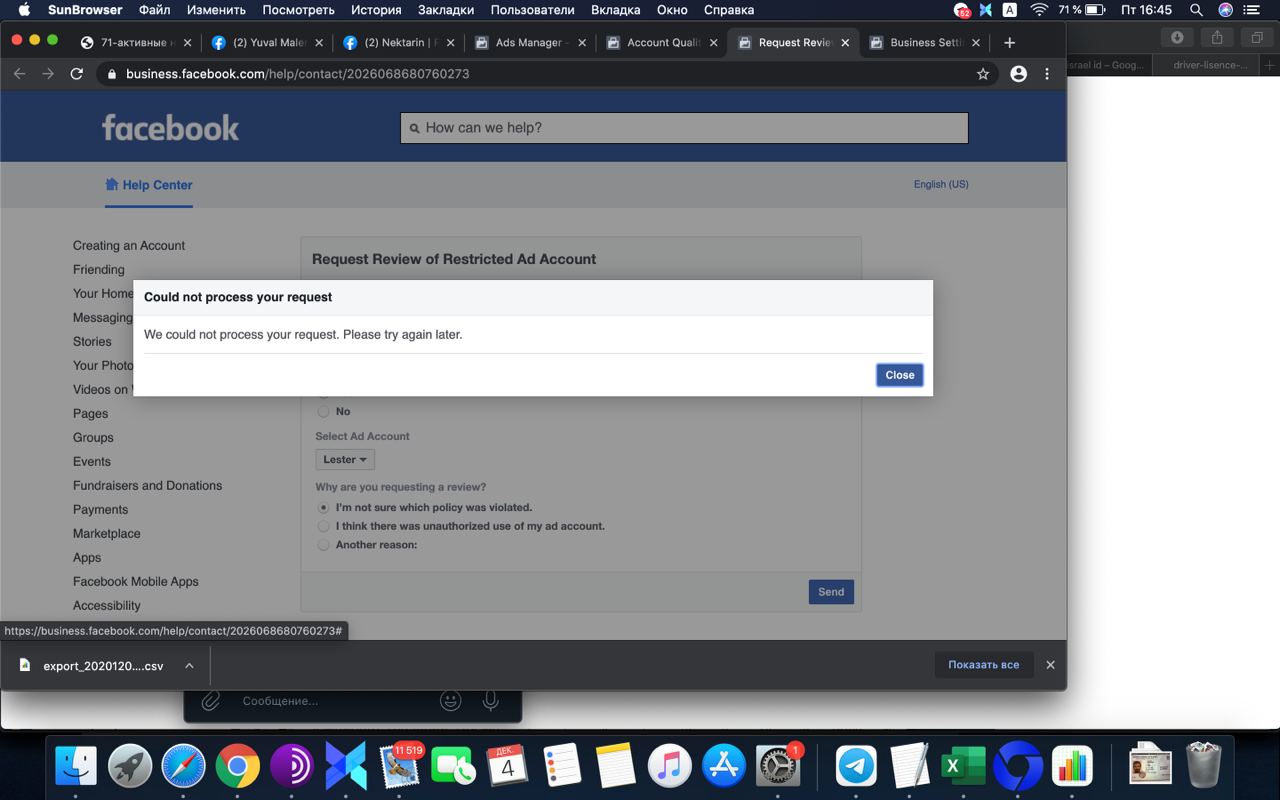Open the browser three-dot menu

(x=1047, y=74)
